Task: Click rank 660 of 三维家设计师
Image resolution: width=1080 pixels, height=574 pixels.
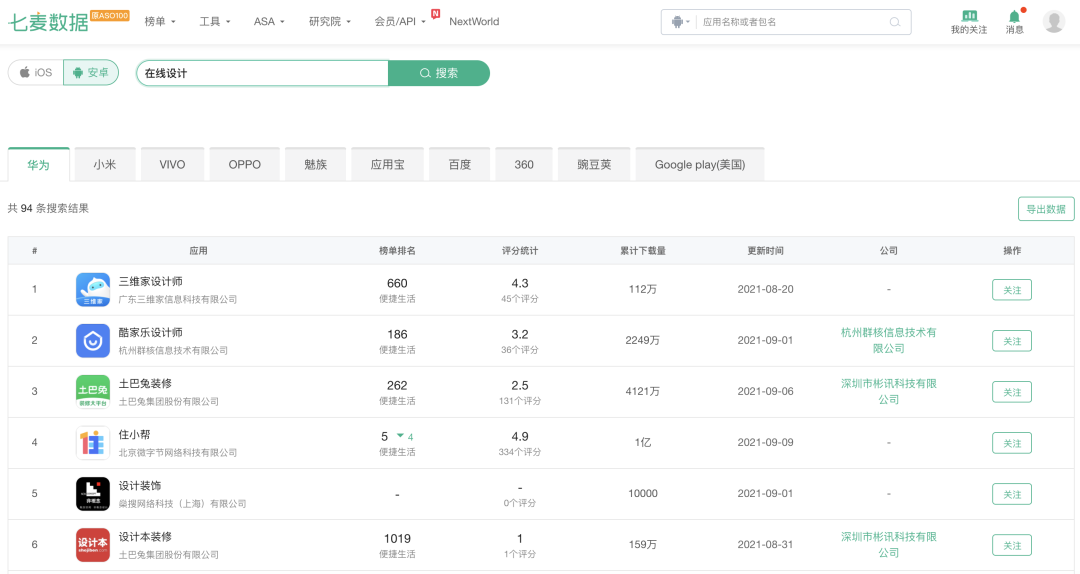Action: coord(397,283)
